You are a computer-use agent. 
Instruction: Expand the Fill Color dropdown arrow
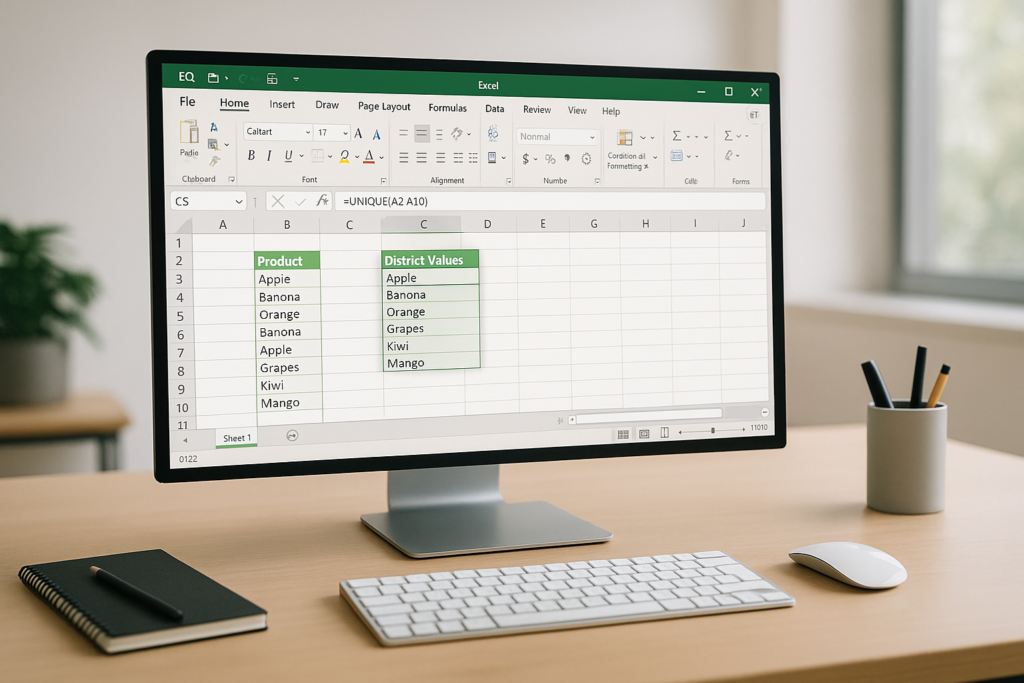click(x=357, y=157)
